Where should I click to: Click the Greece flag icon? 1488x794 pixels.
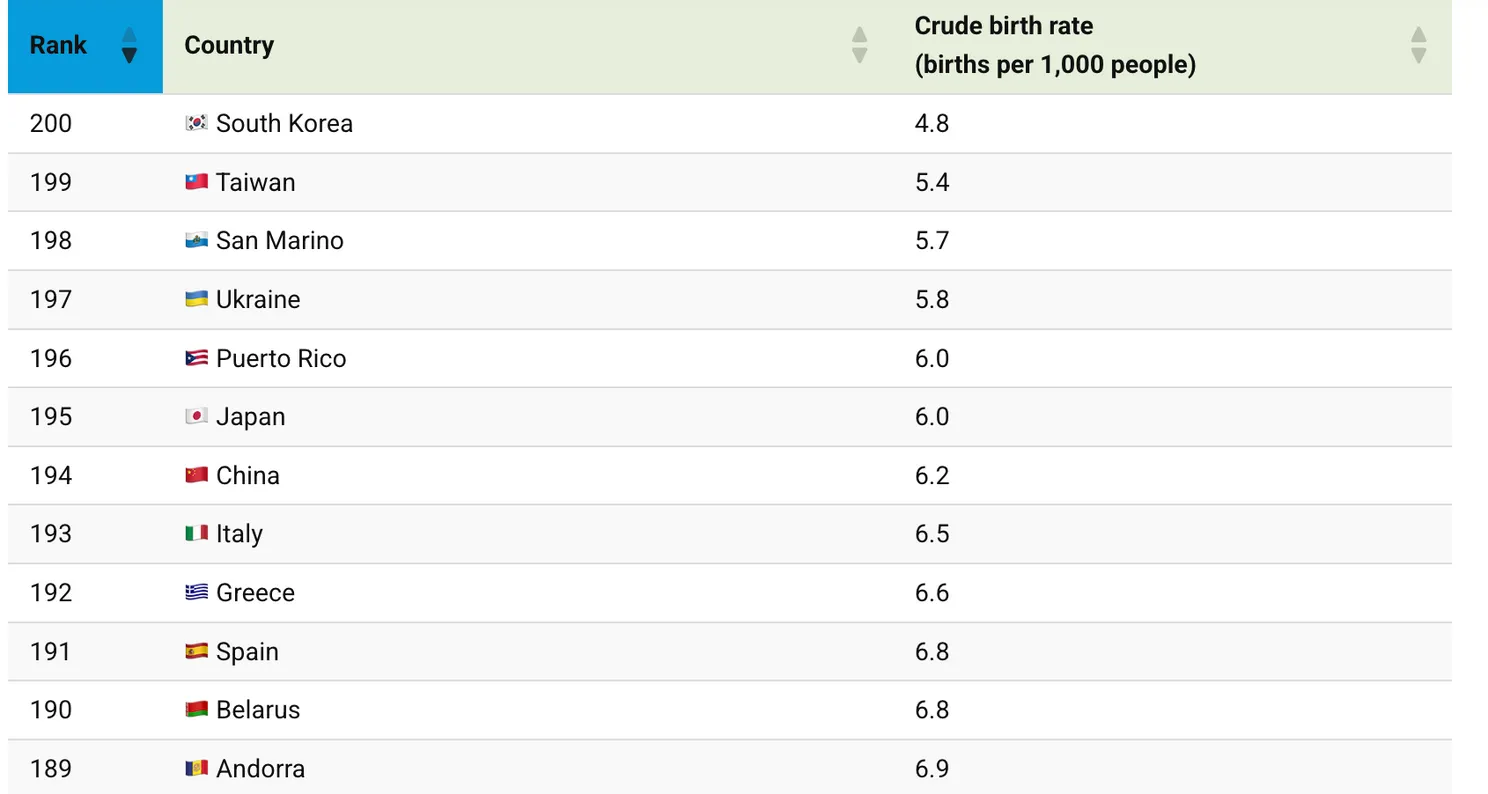197,593
